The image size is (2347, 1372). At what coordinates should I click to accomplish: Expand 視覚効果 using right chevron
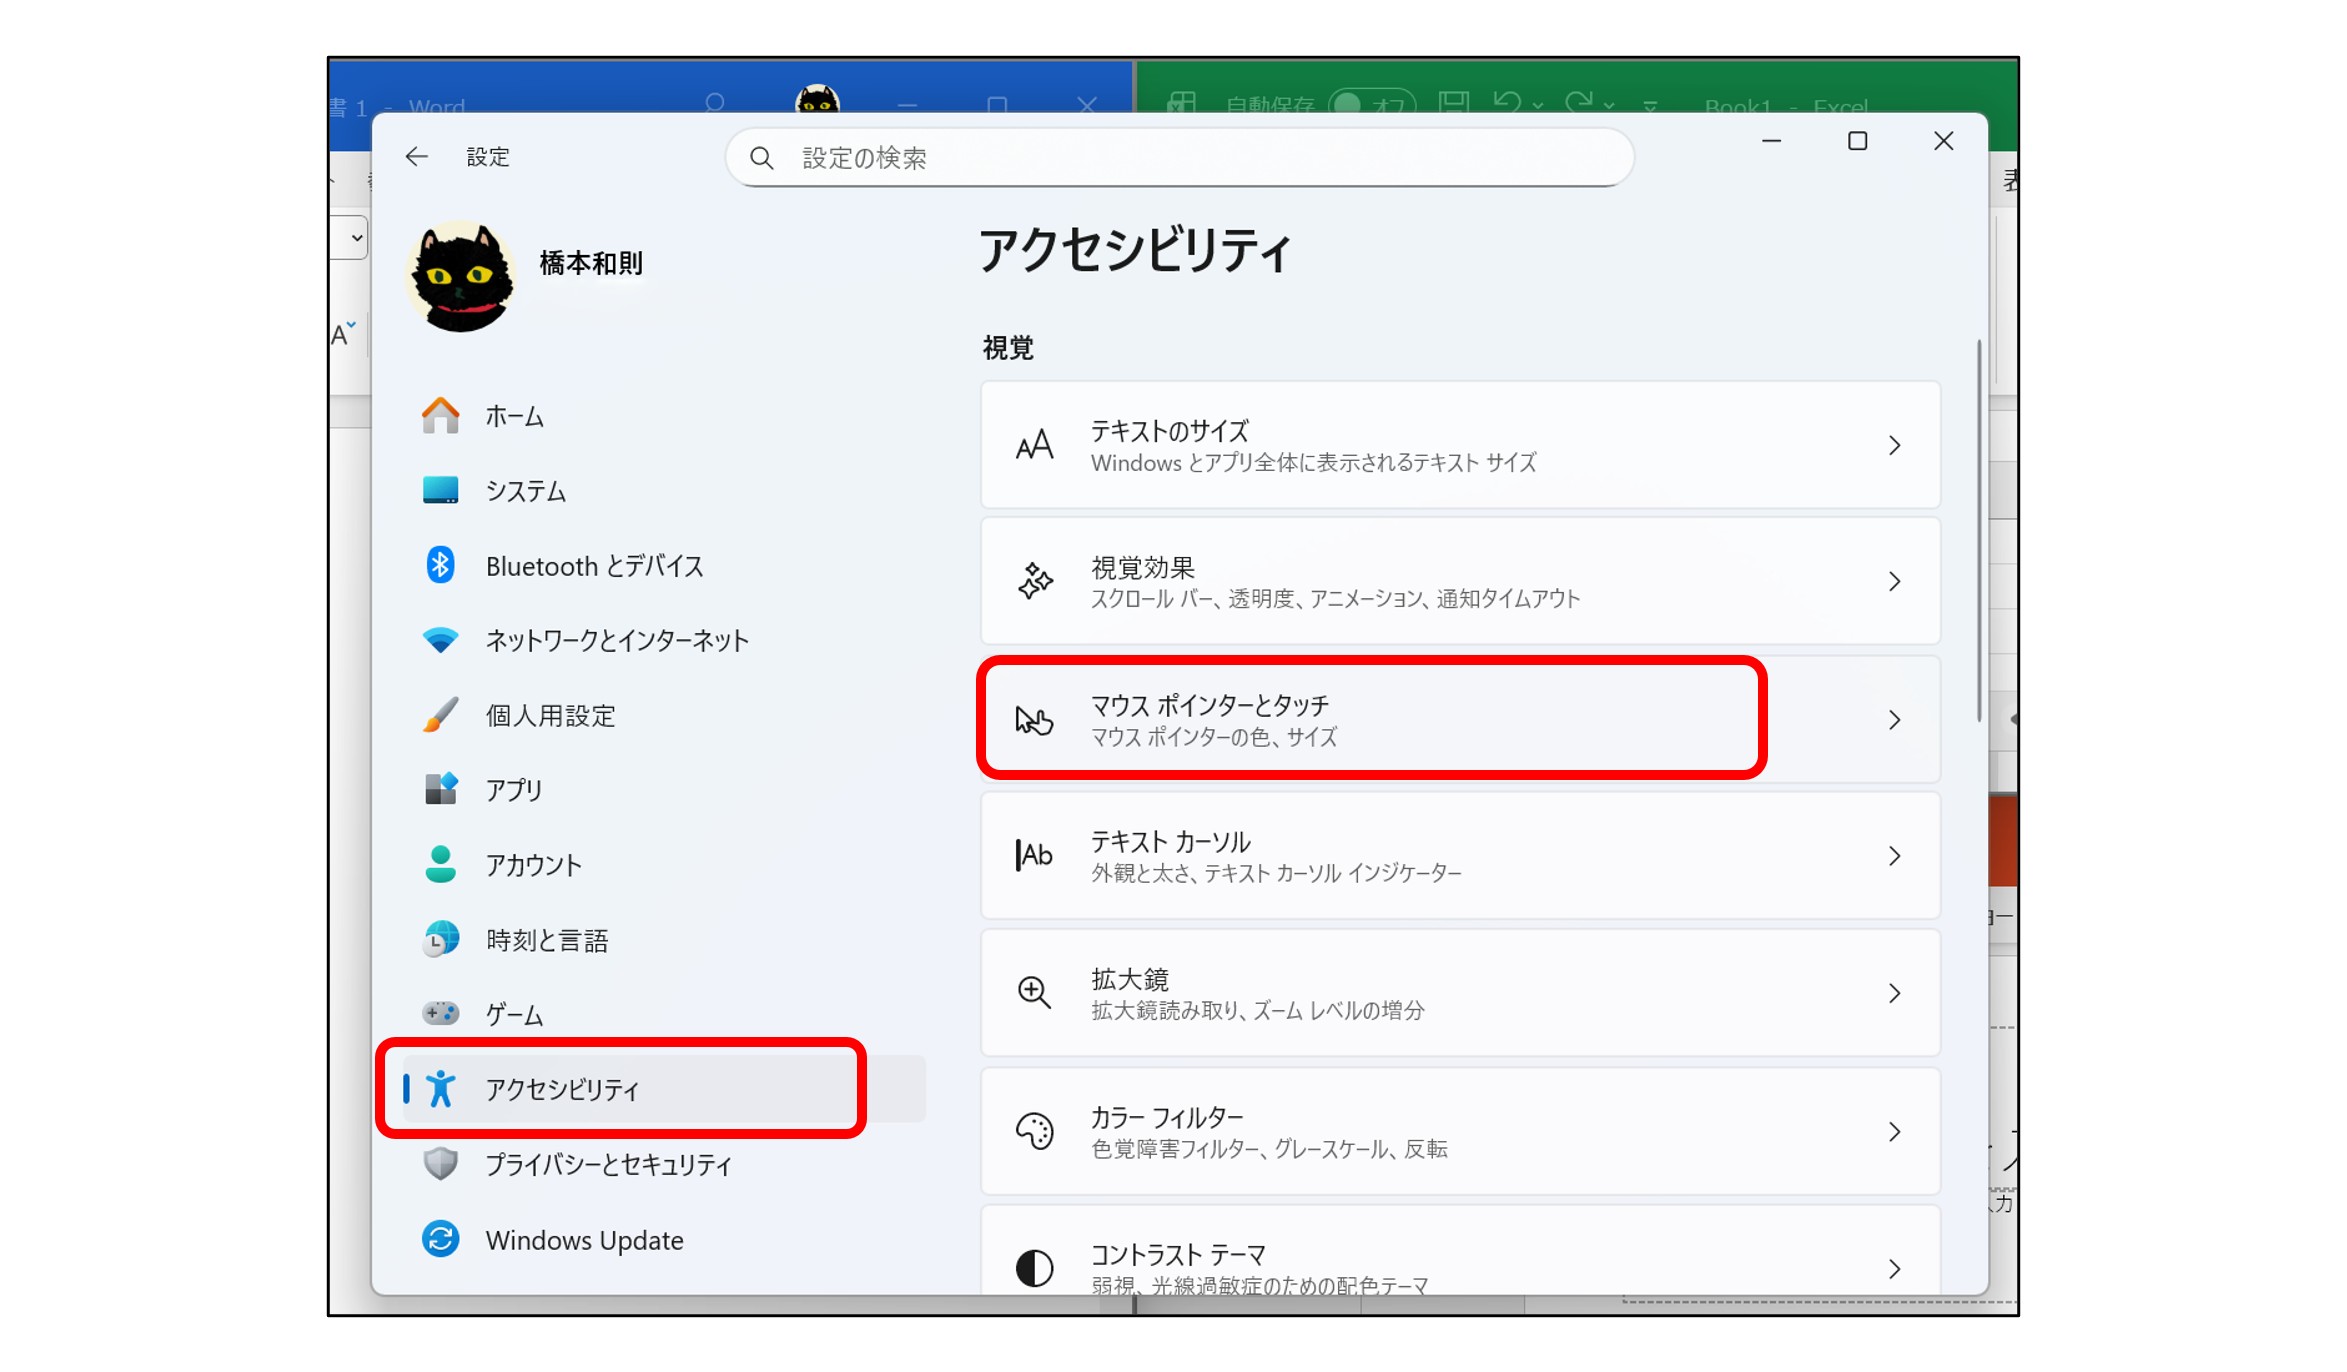[x=1894, y=581]
